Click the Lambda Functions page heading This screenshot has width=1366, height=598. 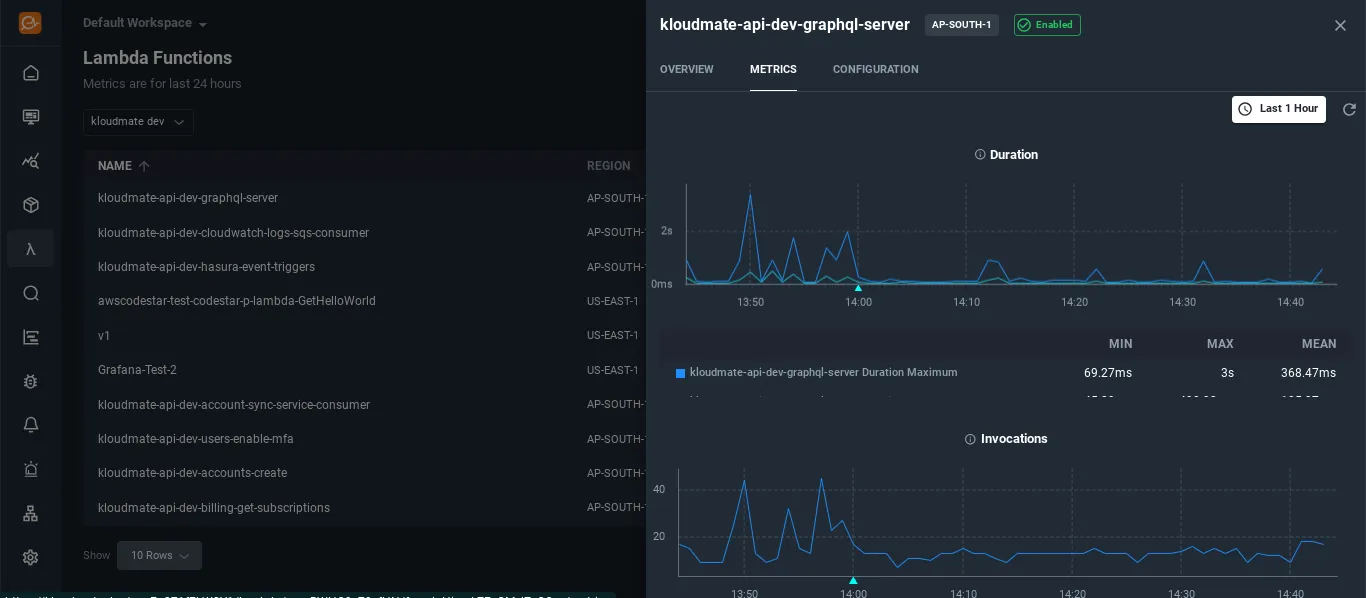coord(157,58)
